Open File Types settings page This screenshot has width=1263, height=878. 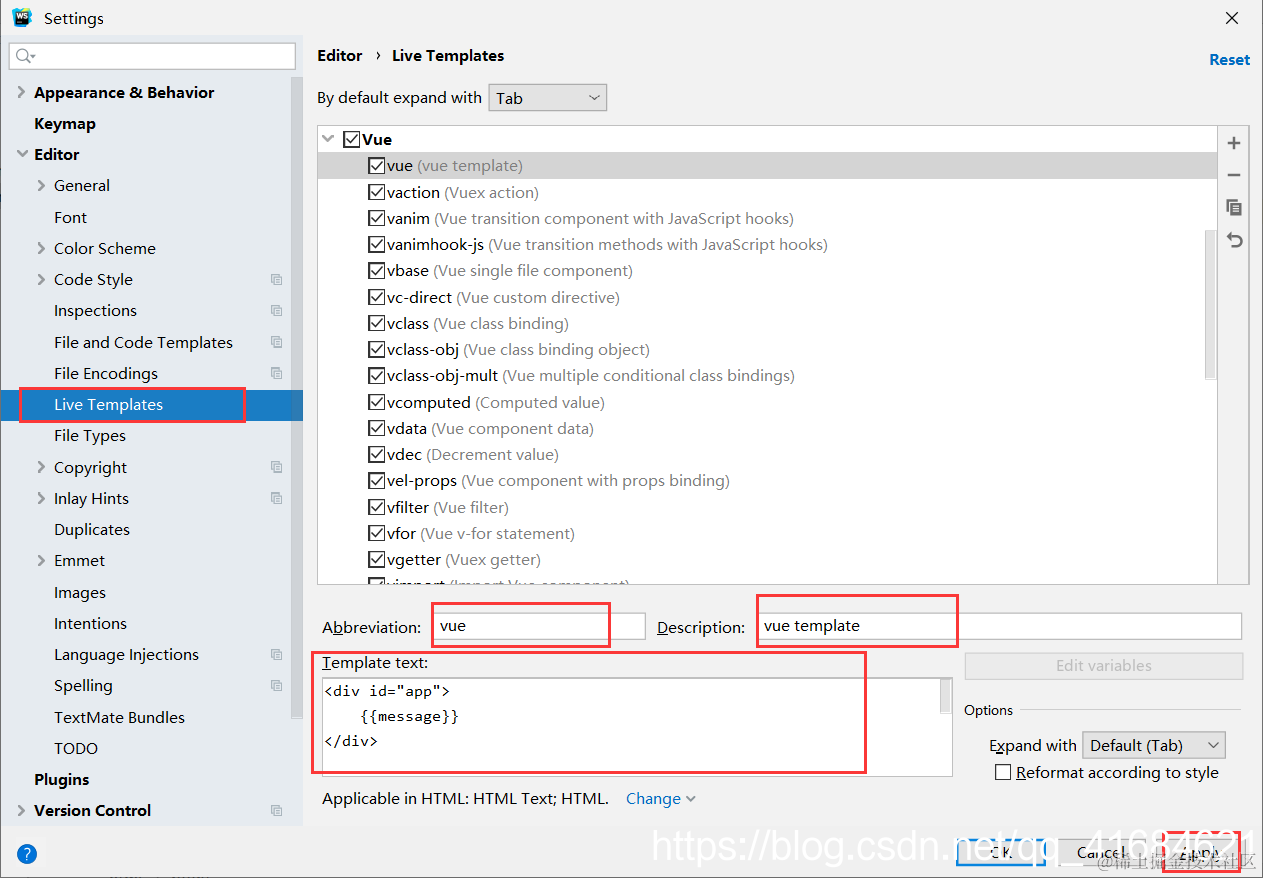click(90, 436)
